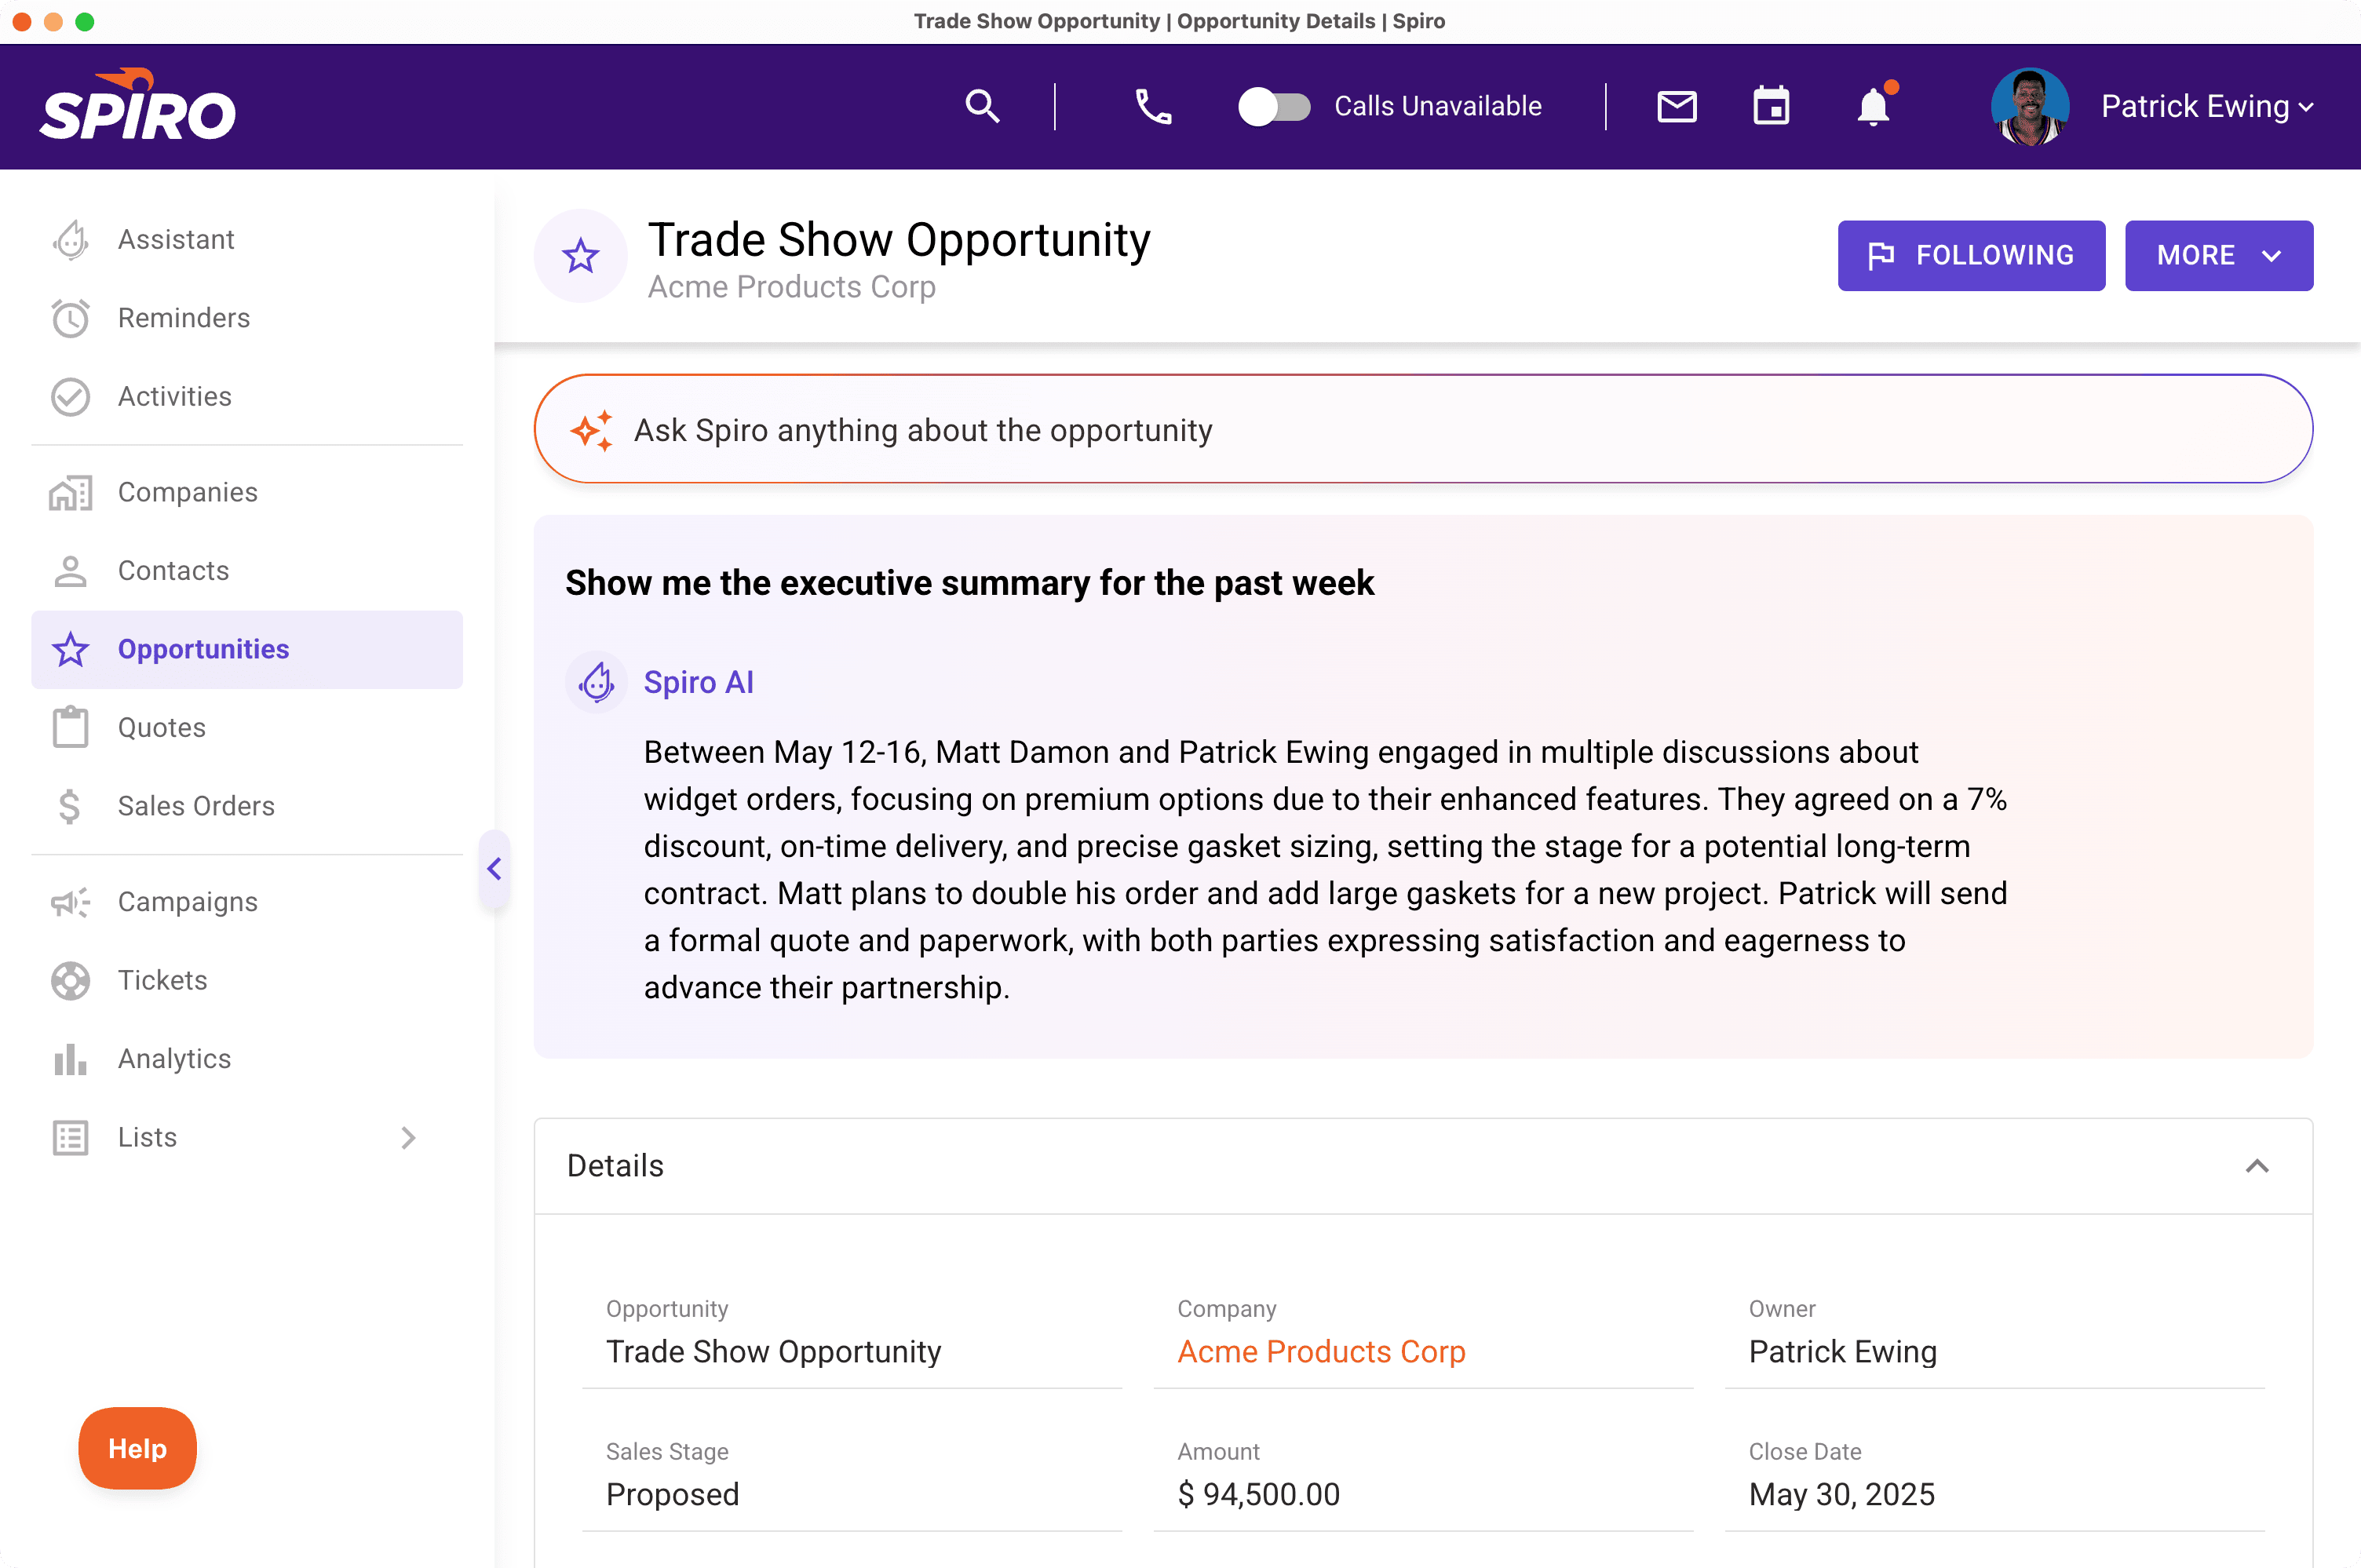Screen dimensions: 2361x1568
Task: Open Quotes in the sidebar
Action: click(x=247, y=728)
